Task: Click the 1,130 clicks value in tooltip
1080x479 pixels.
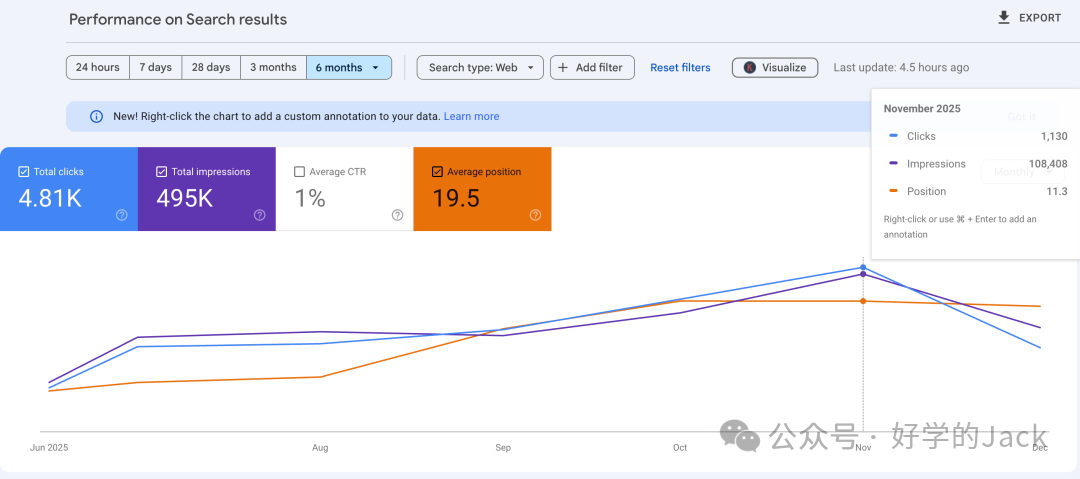Action: pos(1055,136)
